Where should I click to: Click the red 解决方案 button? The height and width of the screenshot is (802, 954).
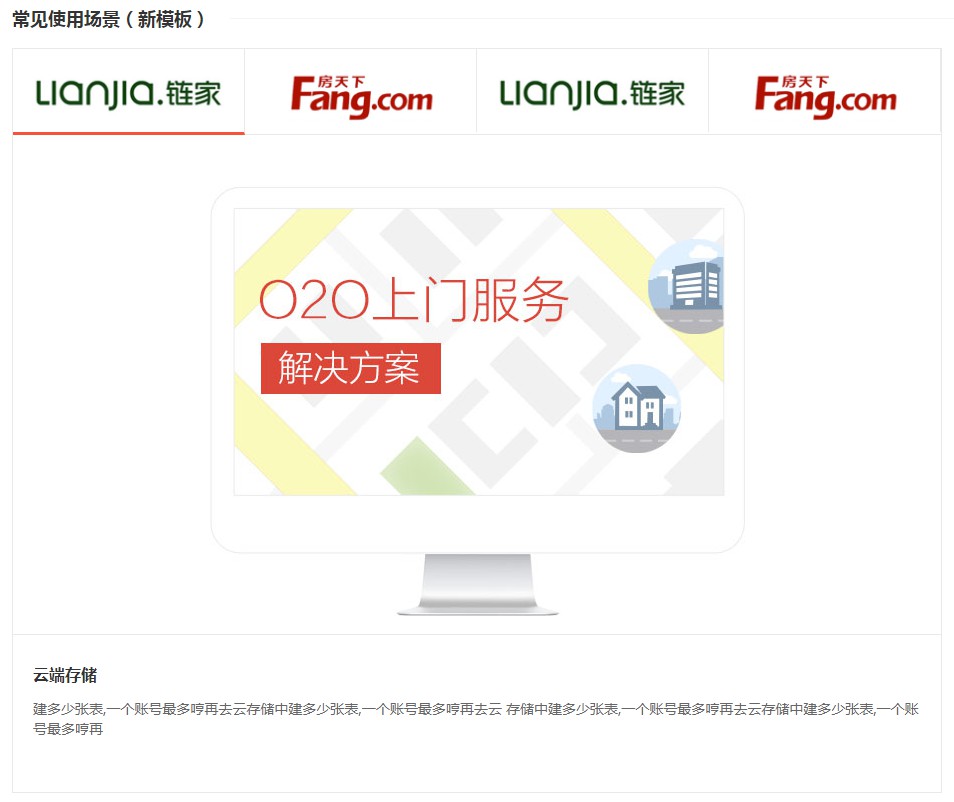pyautogui.click(x=350, y=368)
